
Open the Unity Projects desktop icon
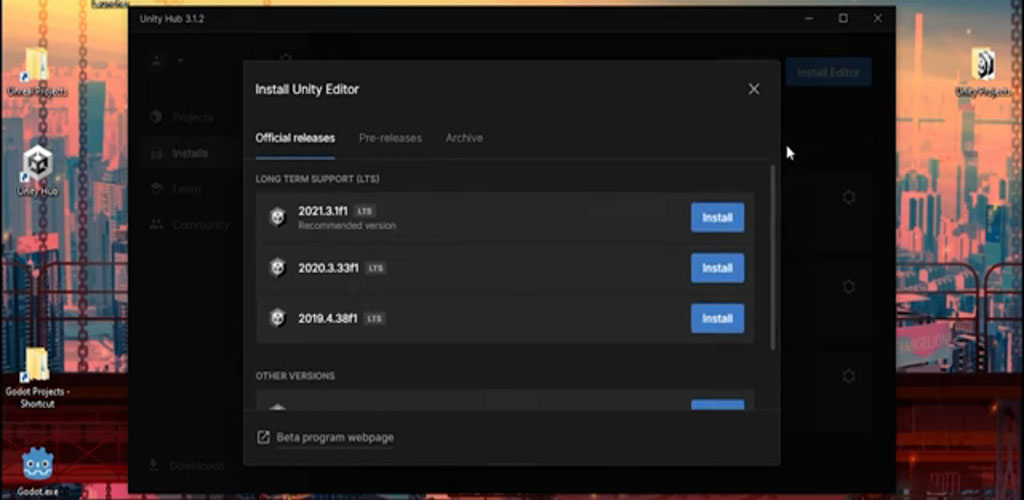(x=984, y=72)
